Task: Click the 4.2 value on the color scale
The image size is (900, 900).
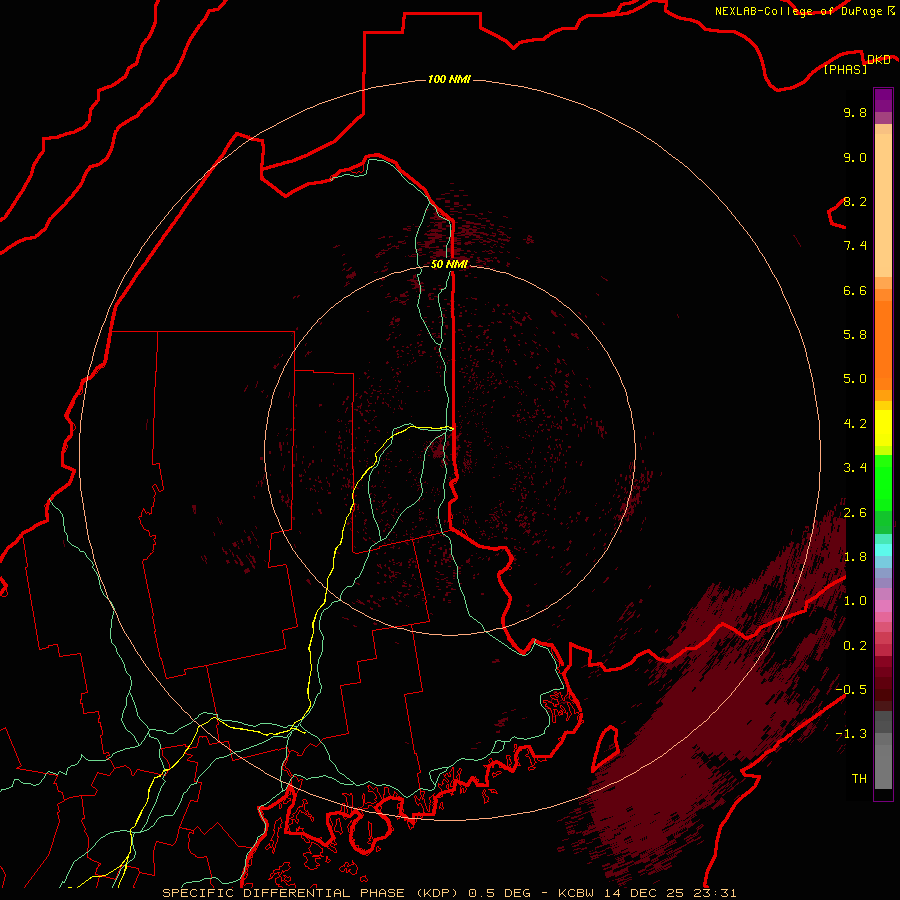Action: click(x=855, y=424)
